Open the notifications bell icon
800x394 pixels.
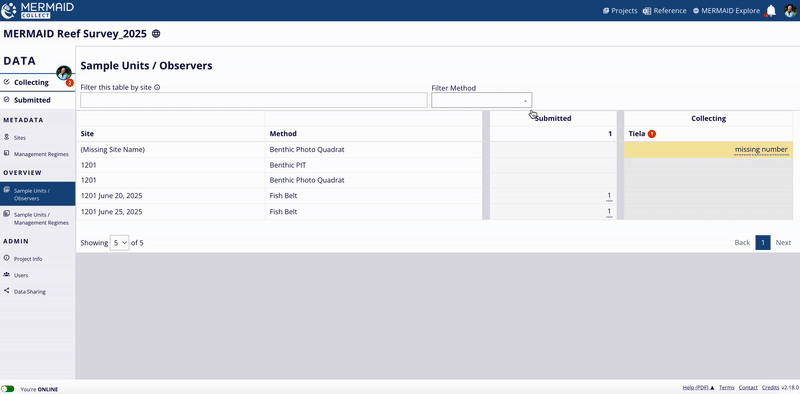(771, 11)
